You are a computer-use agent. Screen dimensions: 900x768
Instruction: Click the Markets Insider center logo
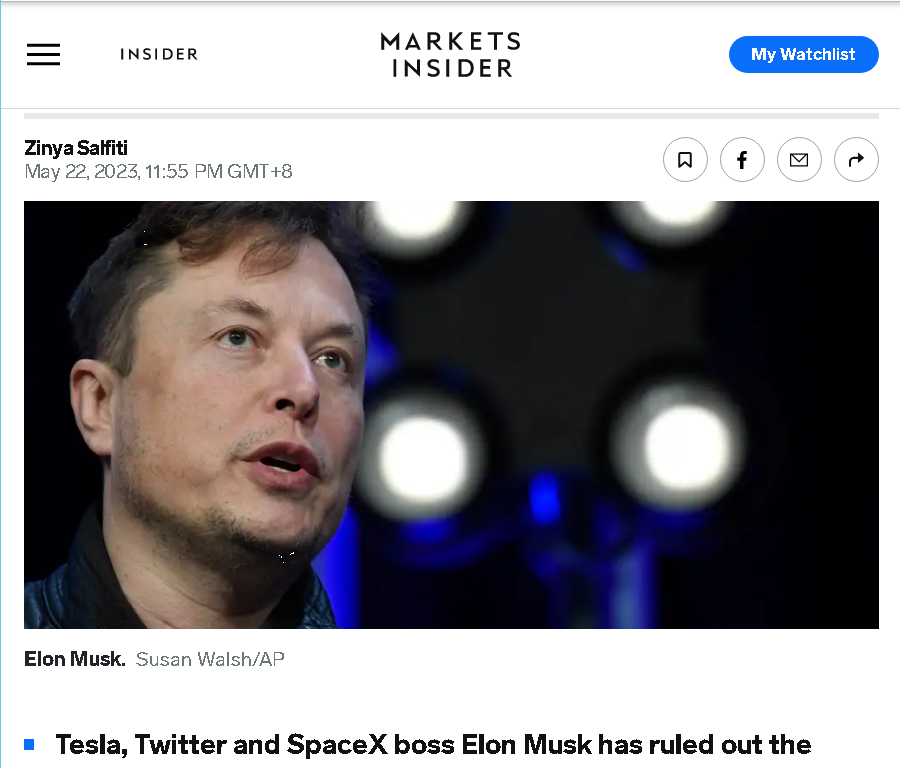coord(451,55)
